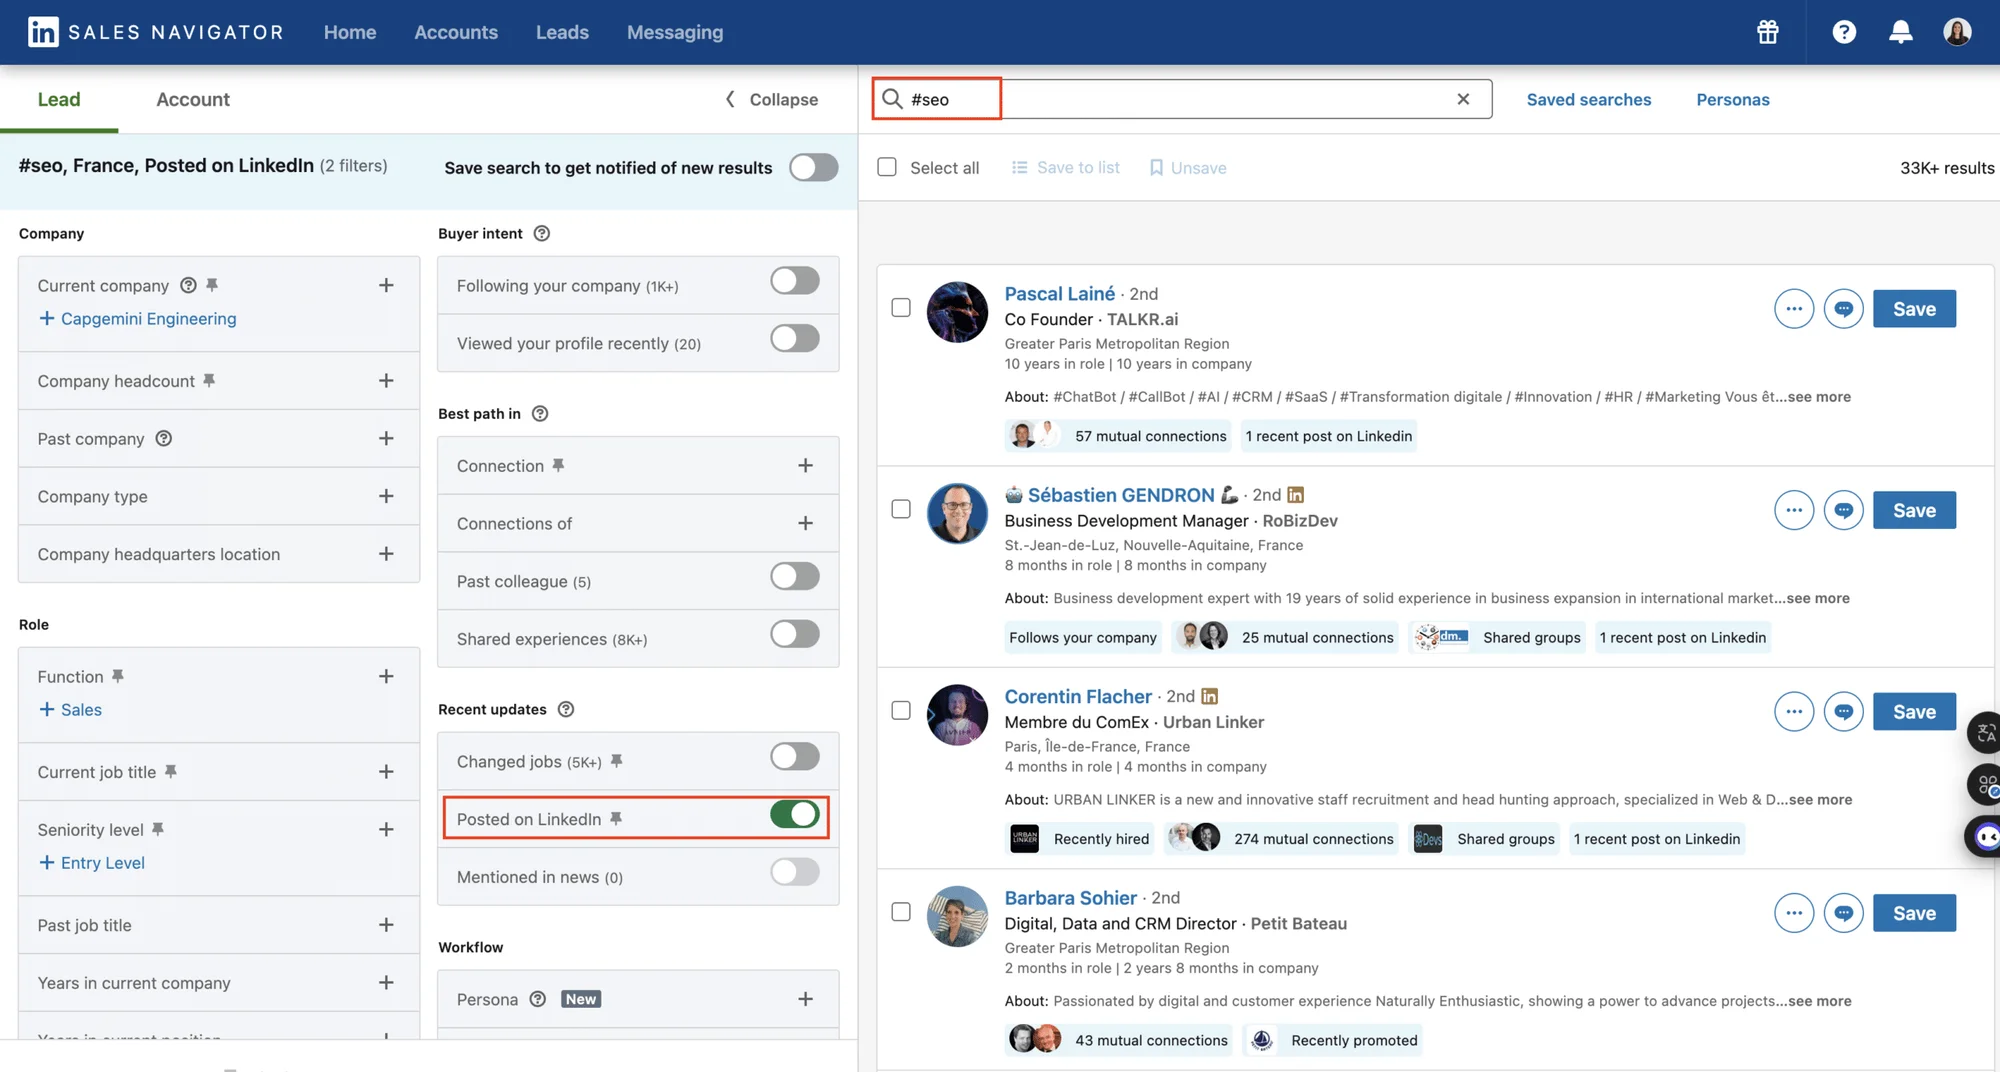Screen dimensions: 2000x1072
Task: Click into the #seo search field
Action: 1180,99
